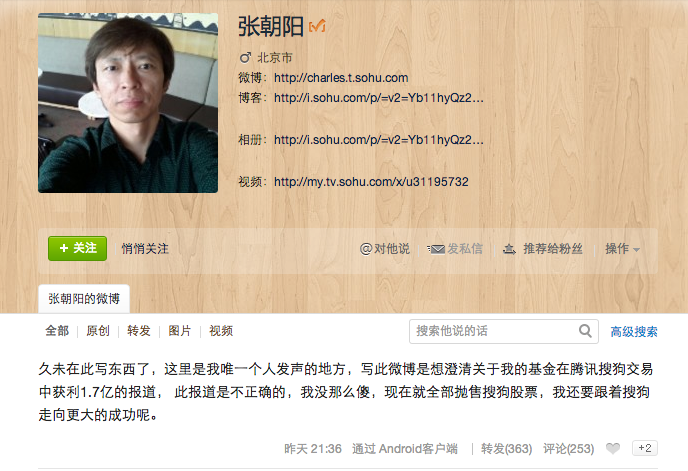688x471 pixels.
Task: Click the envelope 发私信 icon
Action: (x=436, y=249)
